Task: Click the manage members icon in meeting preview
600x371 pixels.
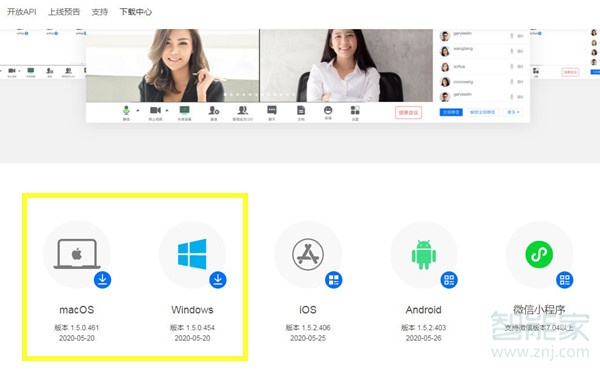Action: click(x=243, y=111)
